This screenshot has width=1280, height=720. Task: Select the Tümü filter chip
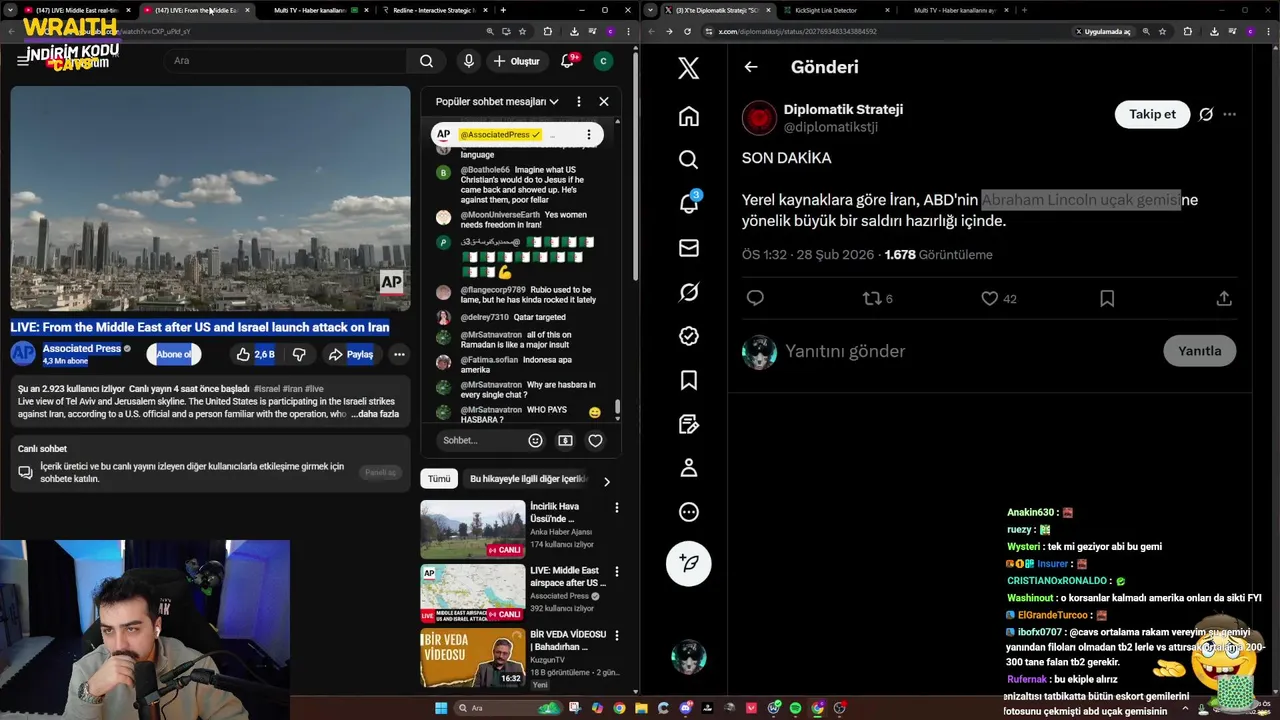439,479
